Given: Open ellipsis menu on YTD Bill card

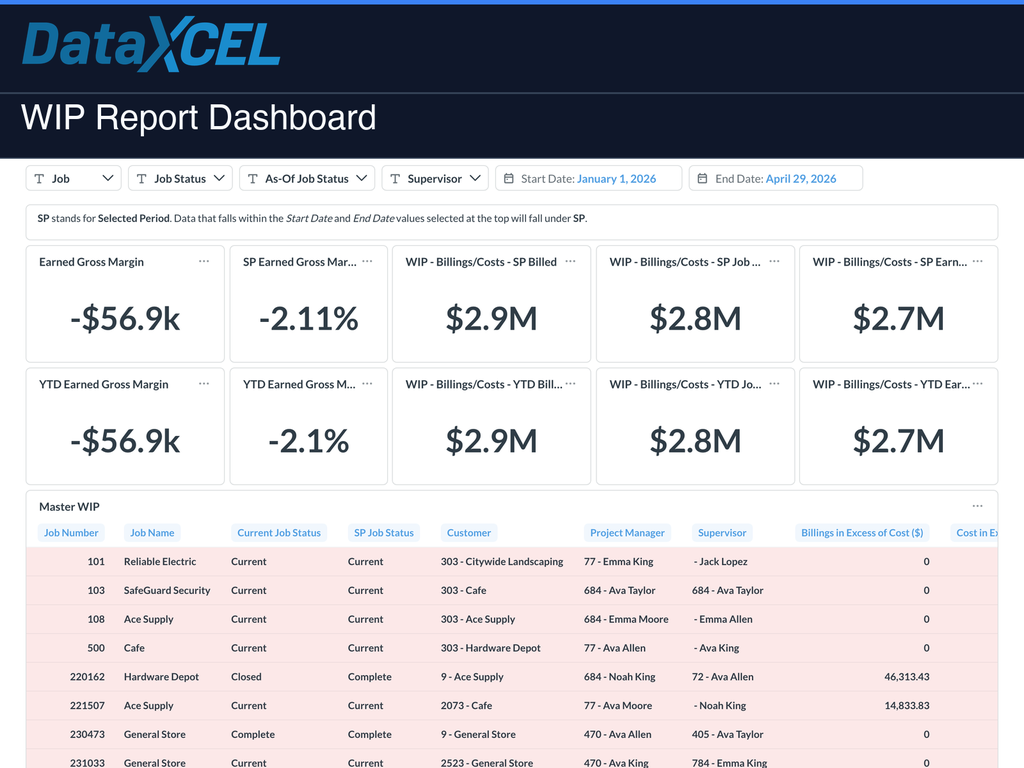Looking at the screenshot, I should pos(570,384).
